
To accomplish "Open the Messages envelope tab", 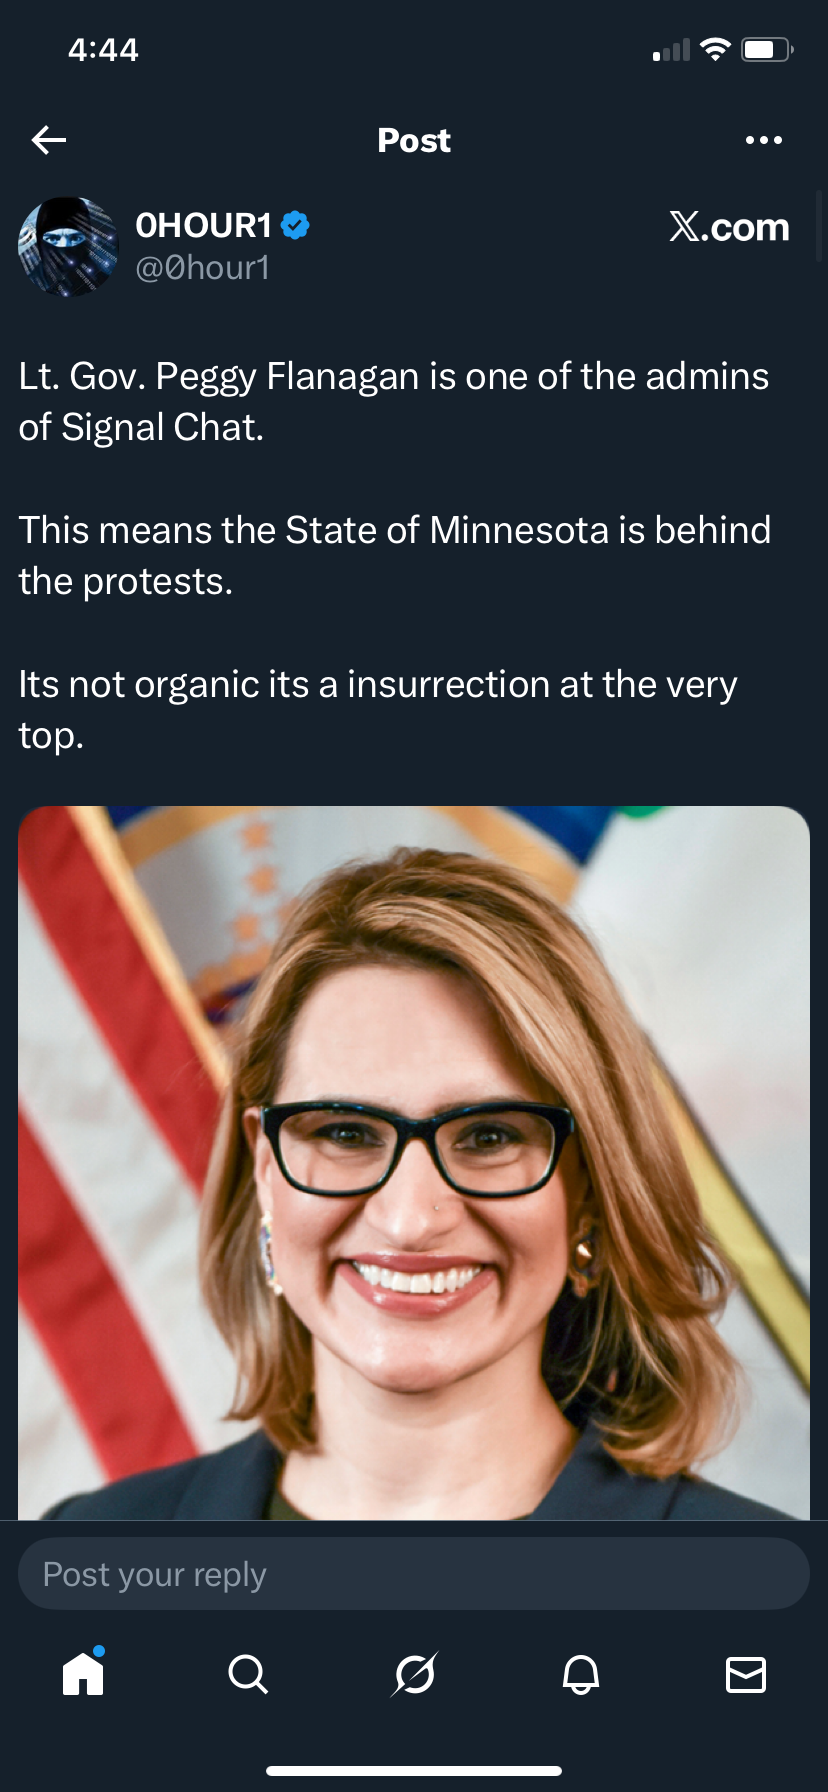I will pyautogui.click(x=746, y=1674).
